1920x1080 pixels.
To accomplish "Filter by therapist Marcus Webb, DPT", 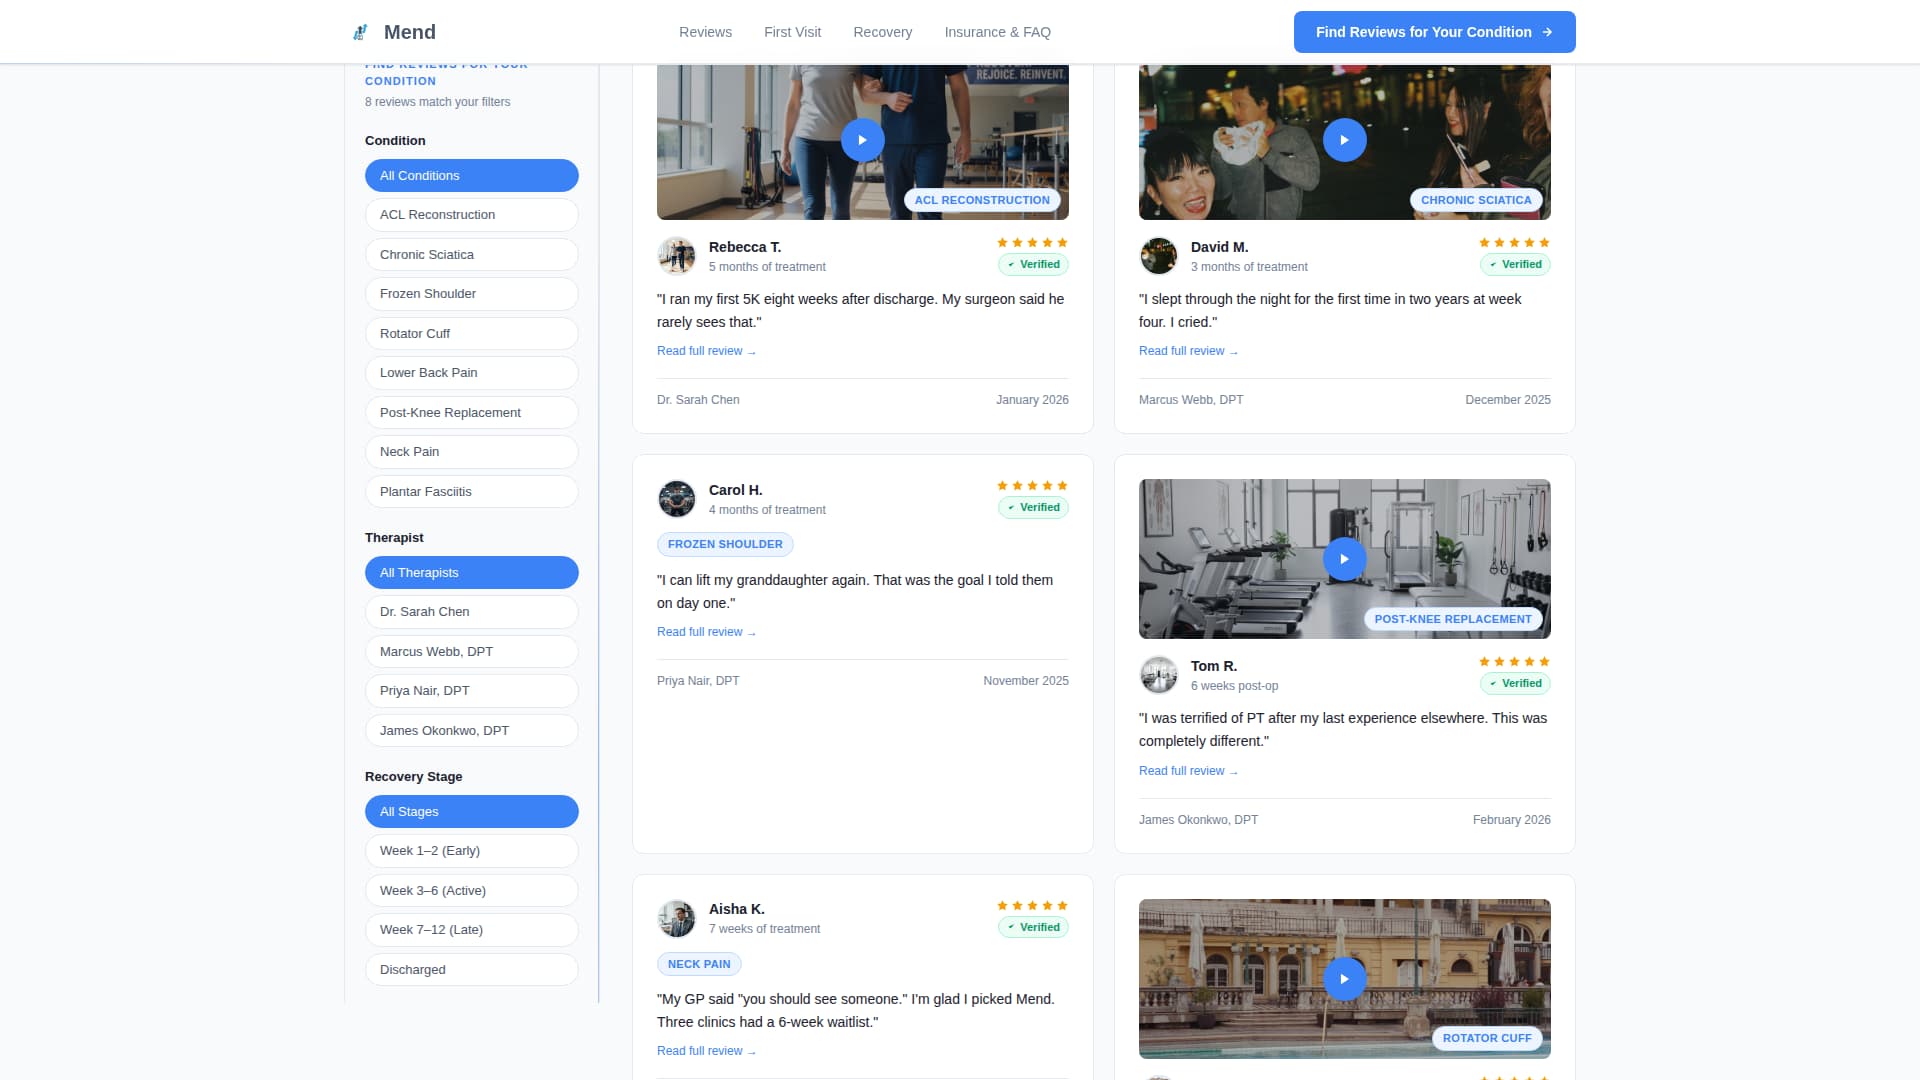I will pos(471,652).
